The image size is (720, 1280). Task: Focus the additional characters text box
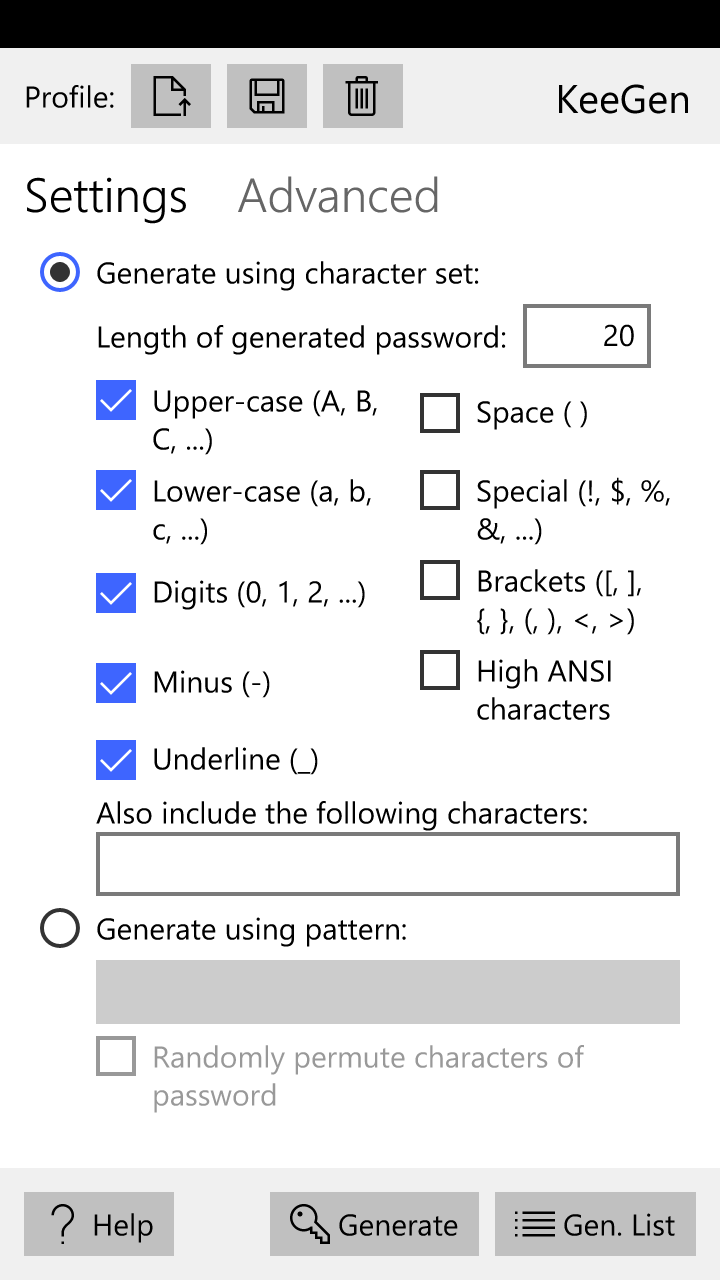(387, 863)
